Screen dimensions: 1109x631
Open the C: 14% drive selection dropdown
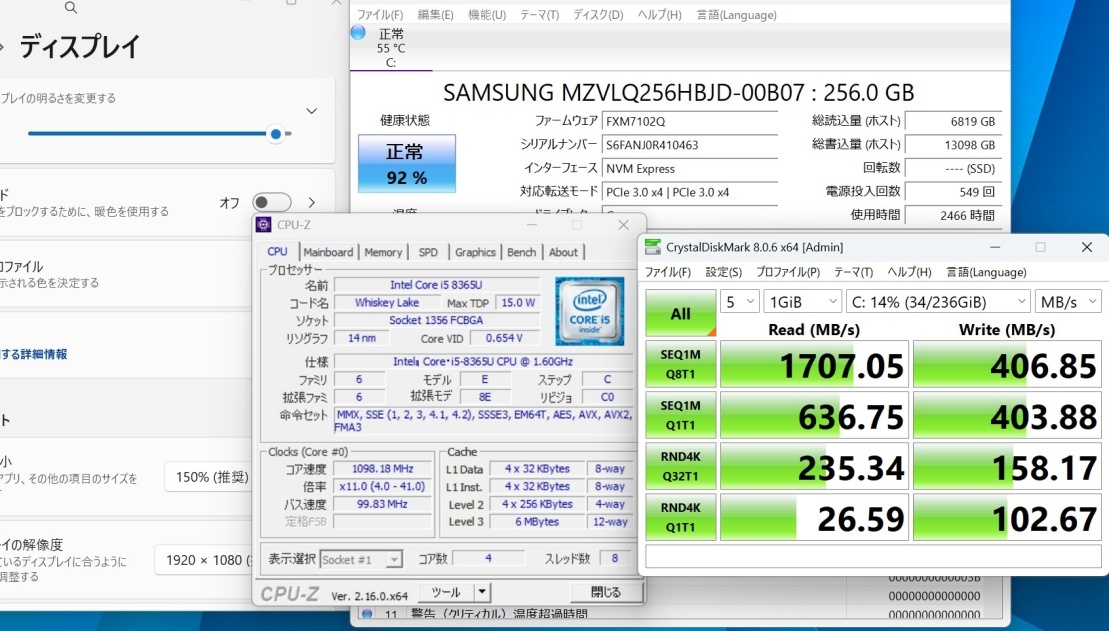pos(939,302)
